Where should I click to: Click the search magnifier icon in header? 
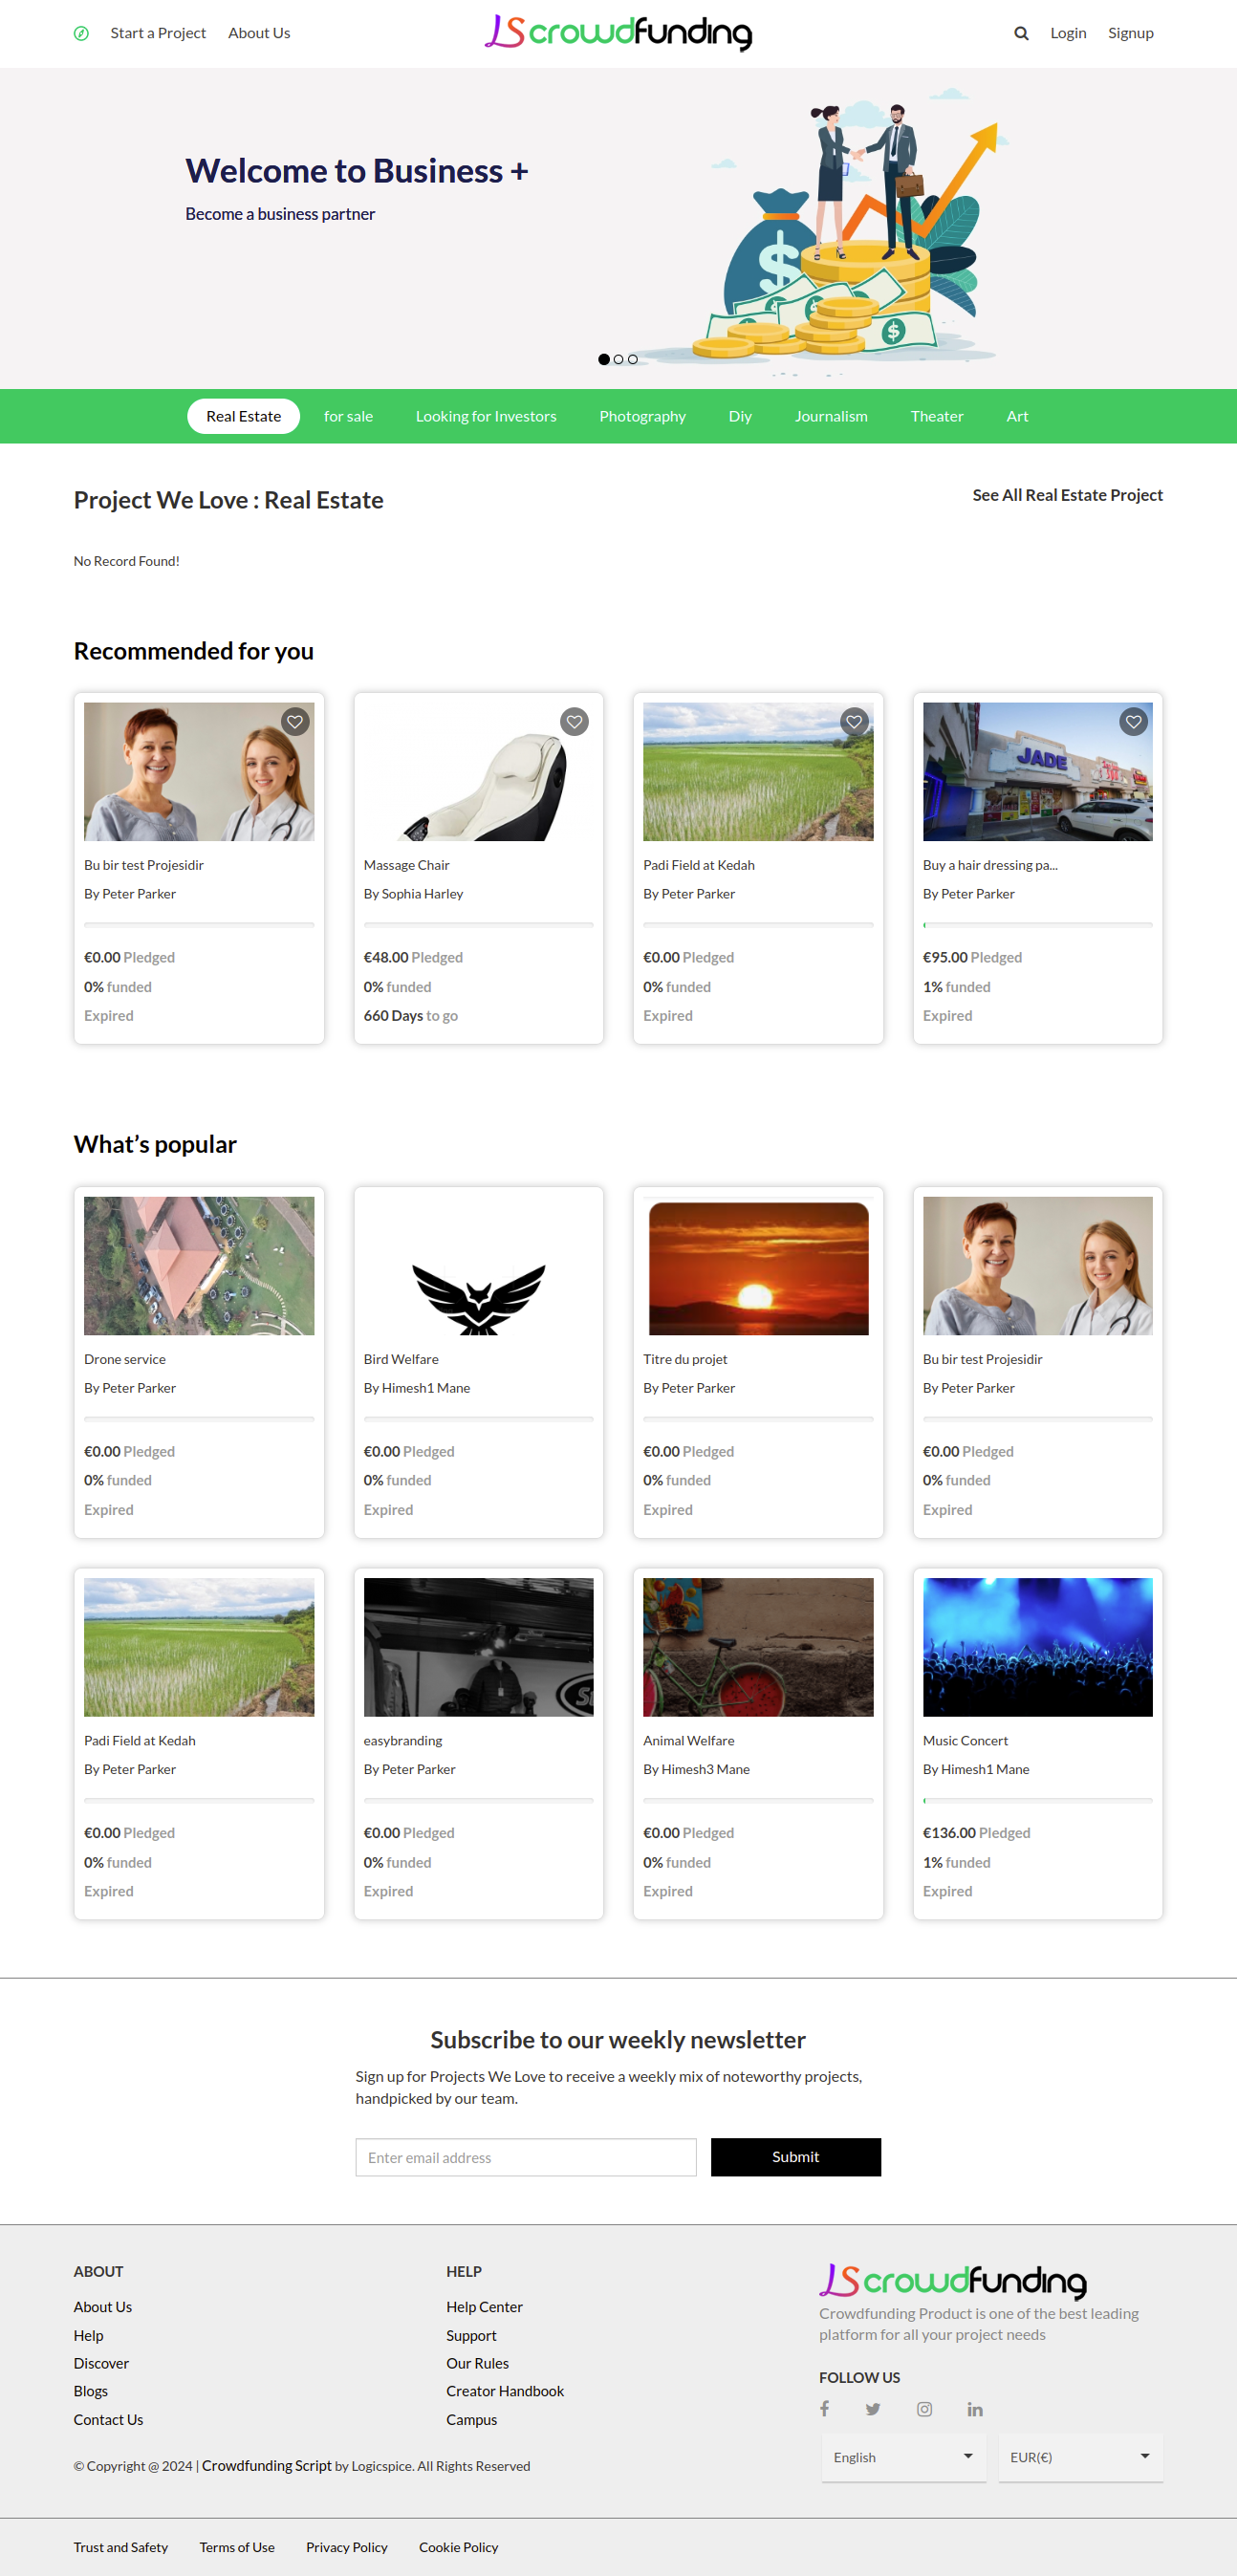point(1021,33)
